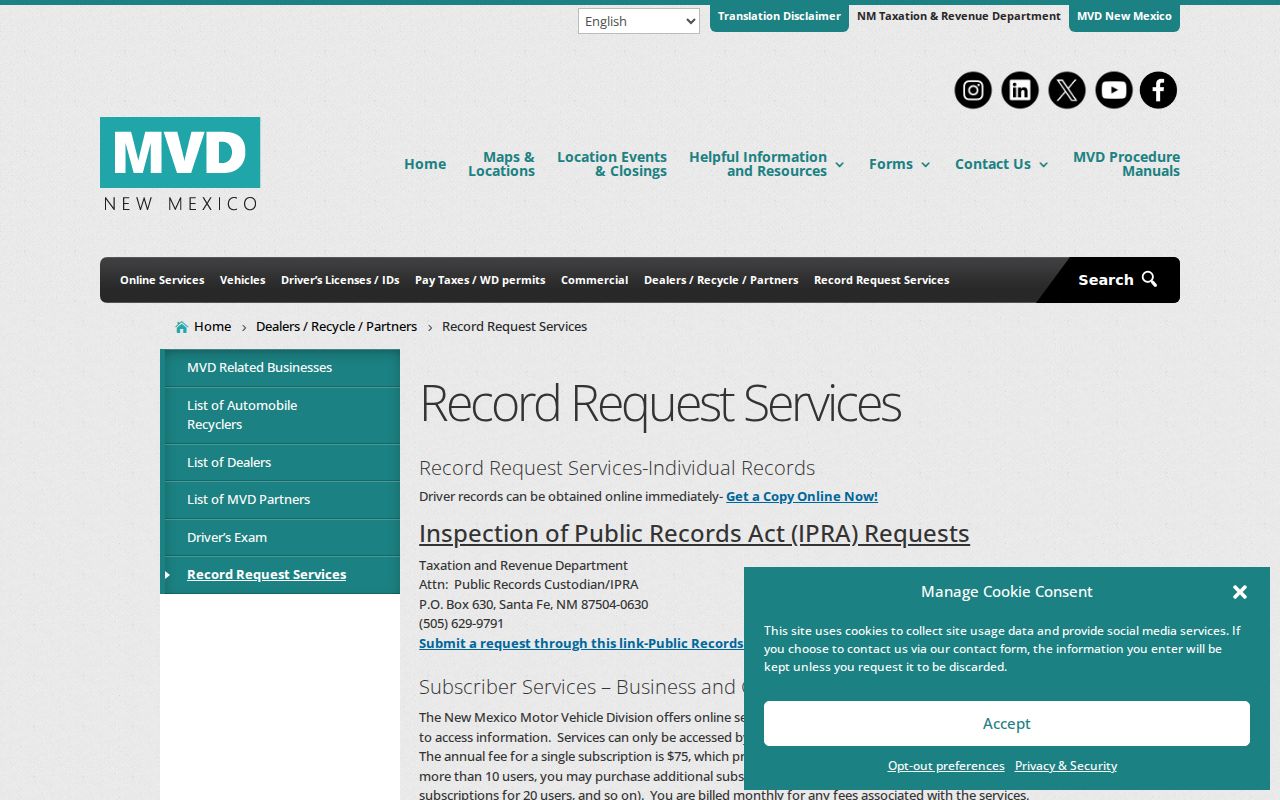Click NM Taxation & Revenue Department tab
This screenshot has height=800, width=1280.
[959, 17]
